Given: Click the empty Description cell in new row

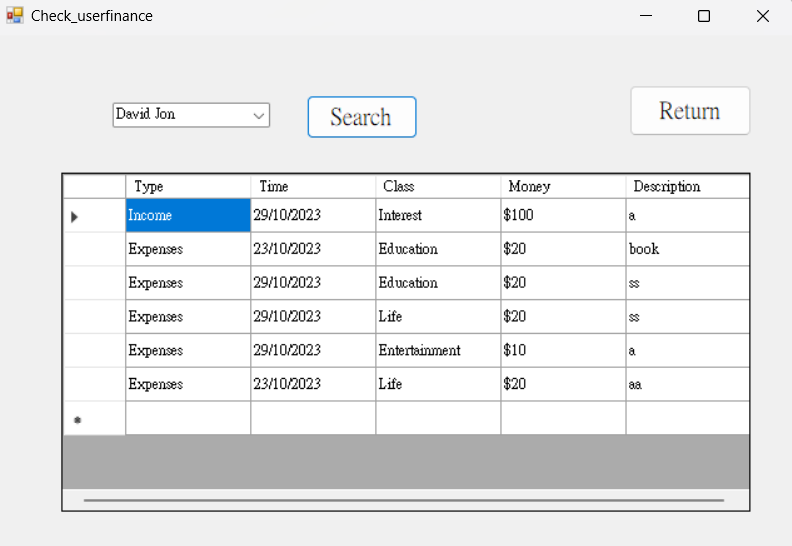Looking at the screenshot, I should (x=688, y=418).
